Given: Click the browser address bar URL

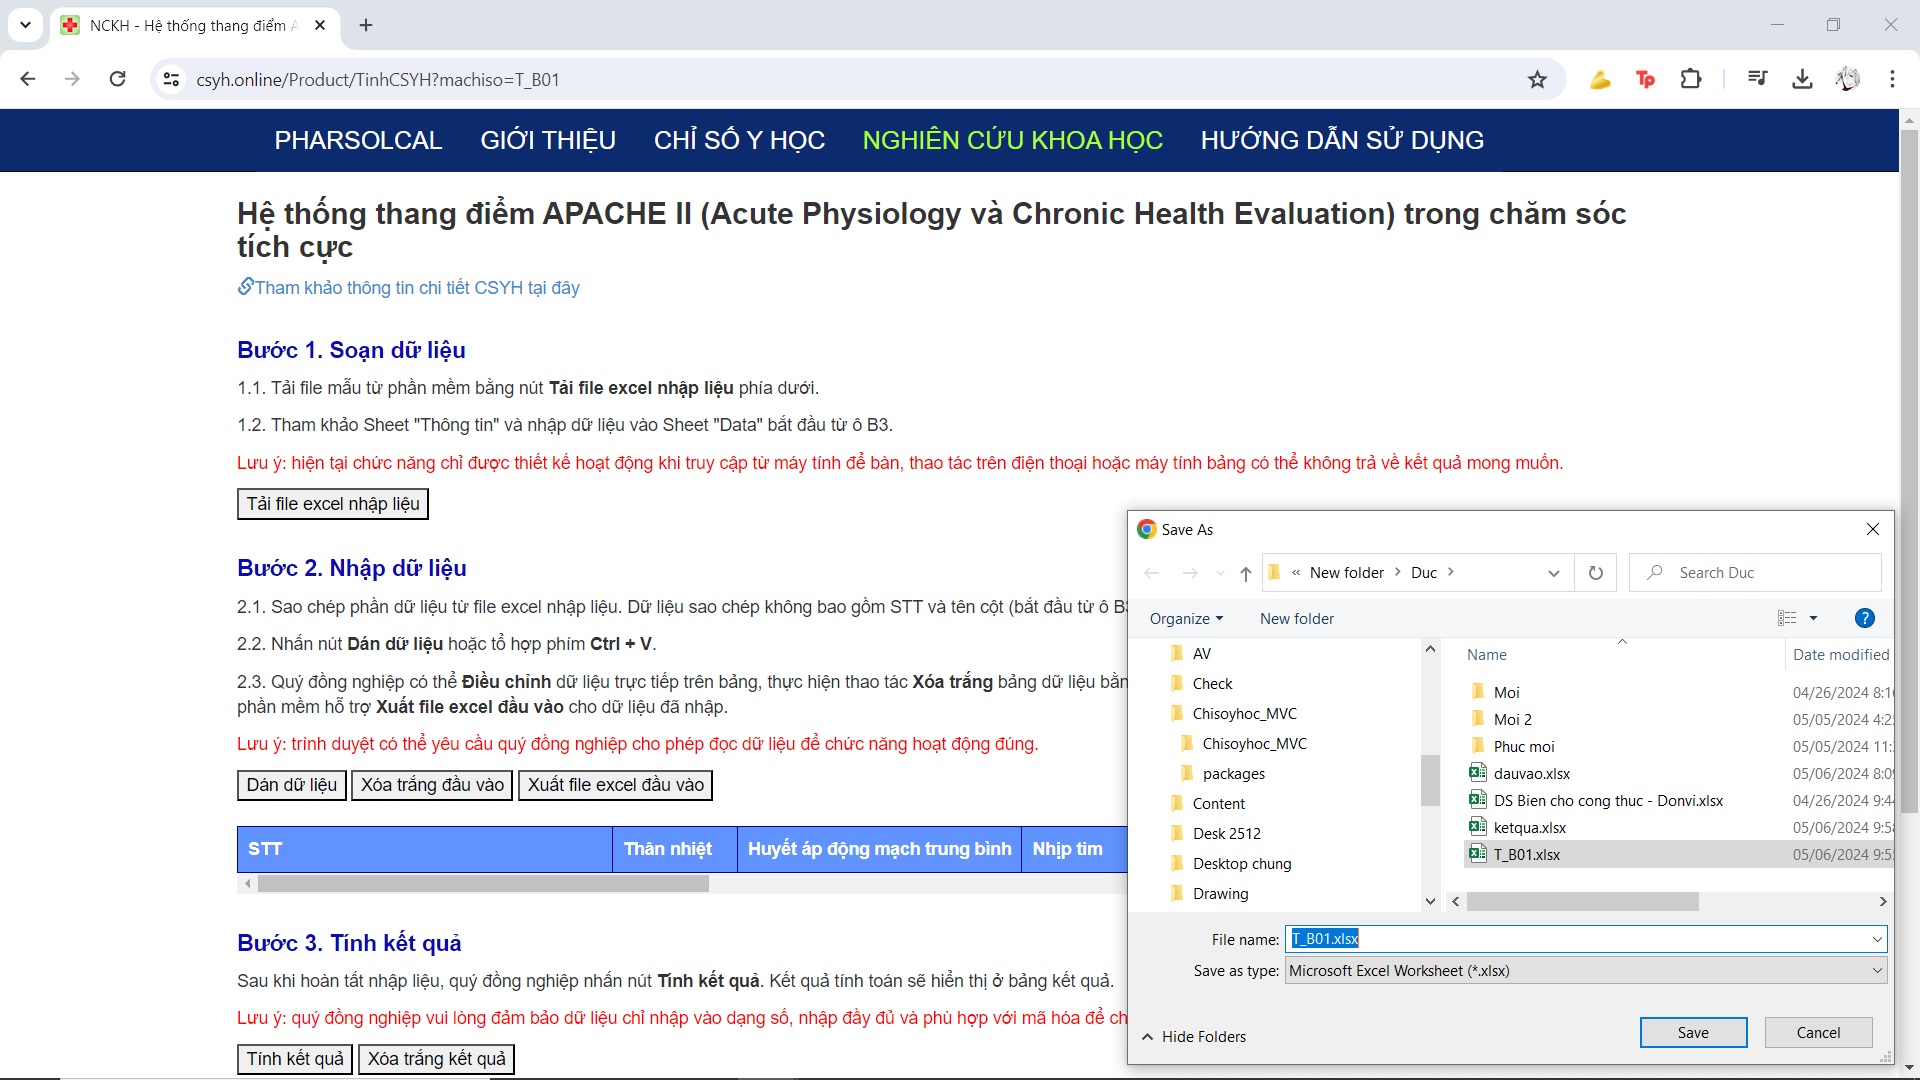Looking at the screenshot, I should point(378,79).
